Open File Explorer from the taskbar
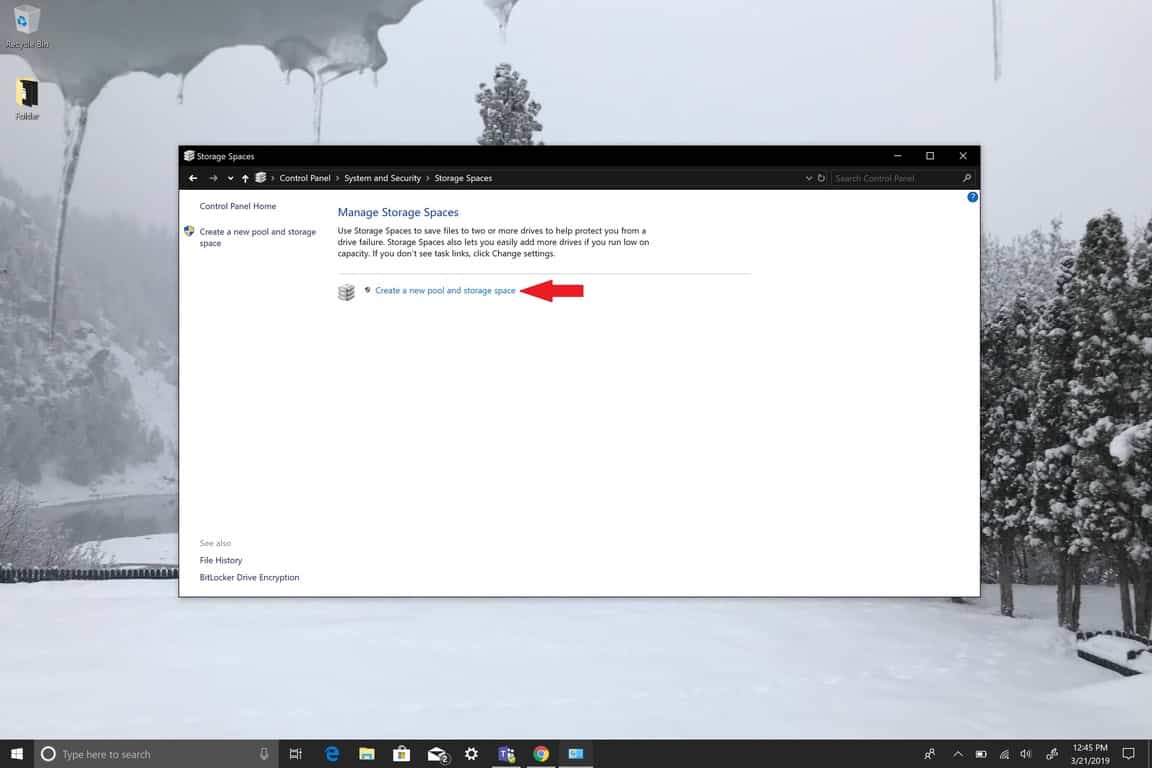 [367, 754]
